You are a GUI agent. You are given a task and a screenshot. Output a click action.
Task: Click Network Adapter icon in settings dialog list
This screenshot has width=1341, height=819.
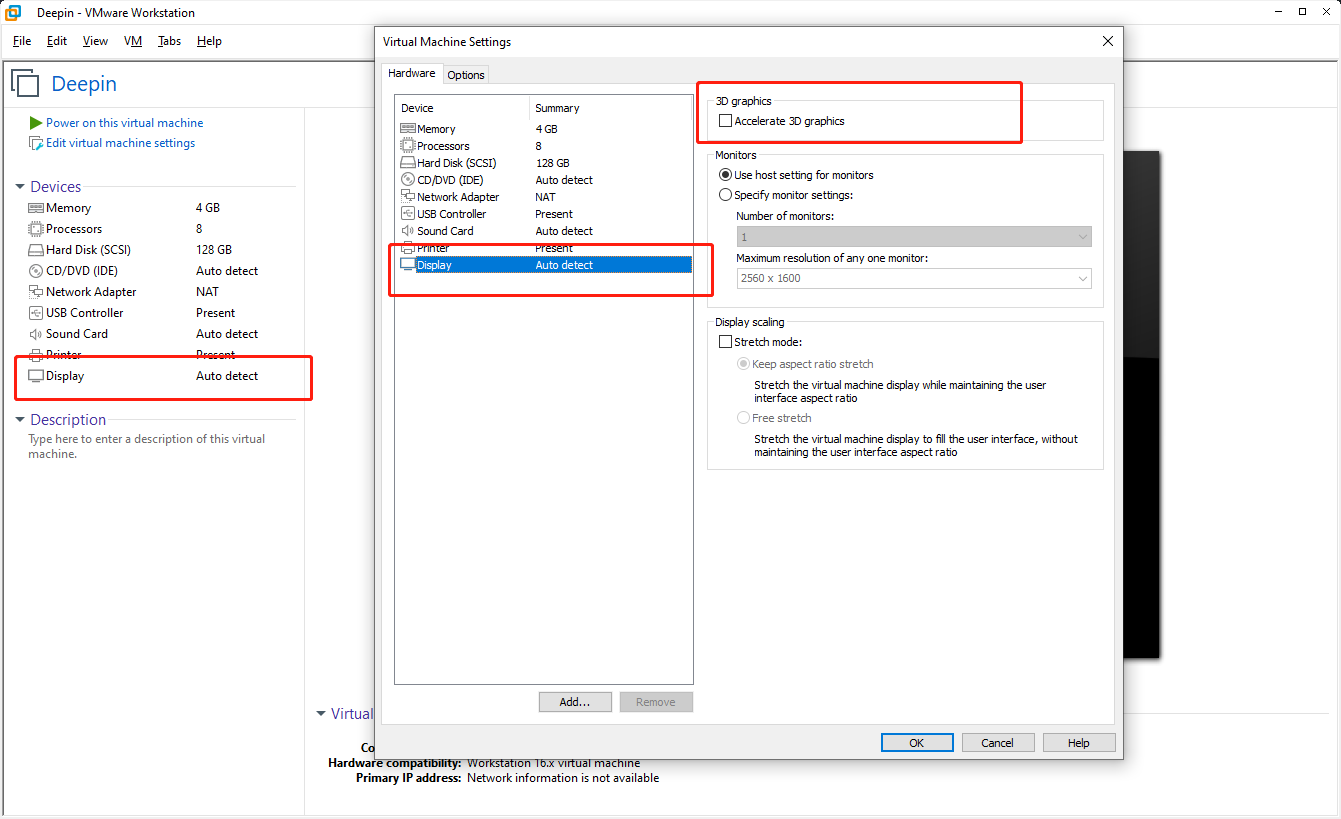[x=407, y=197]
